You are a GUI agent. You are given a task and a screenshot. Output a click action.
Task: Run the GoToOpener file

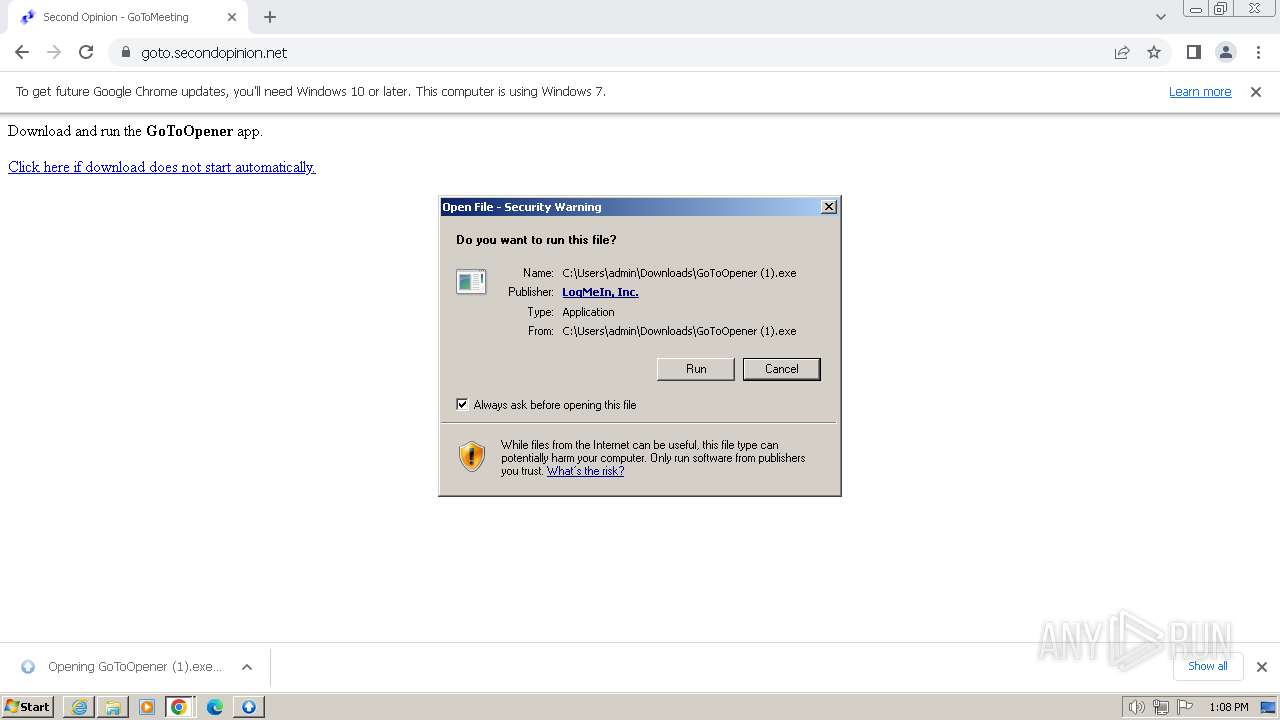click(x=696, y=369)
